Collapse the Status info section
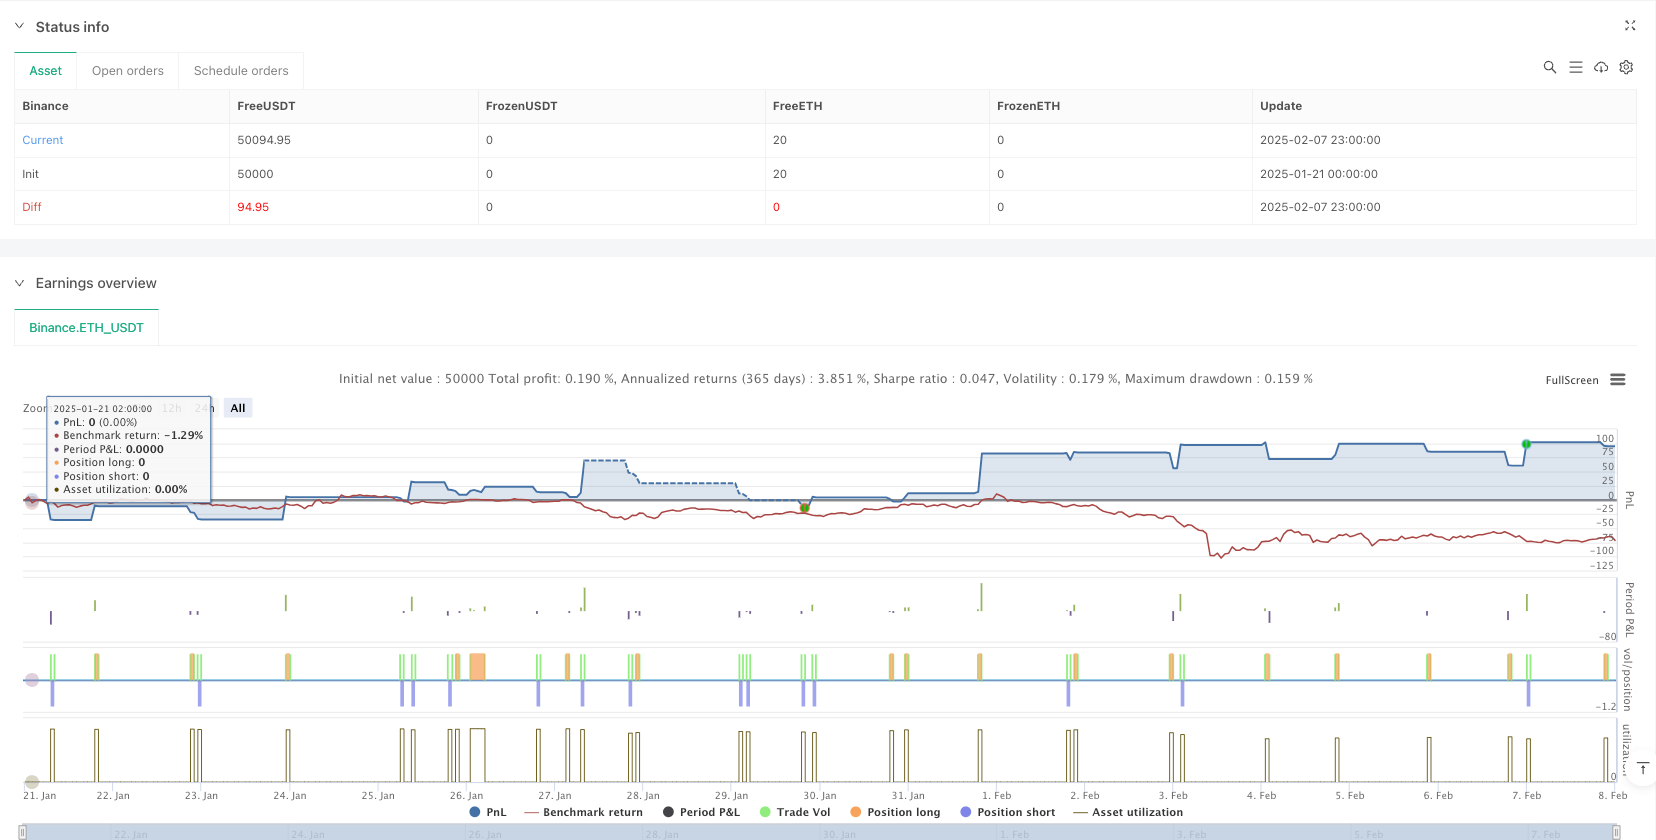The image size is (1656, 840). pos(19,27)
